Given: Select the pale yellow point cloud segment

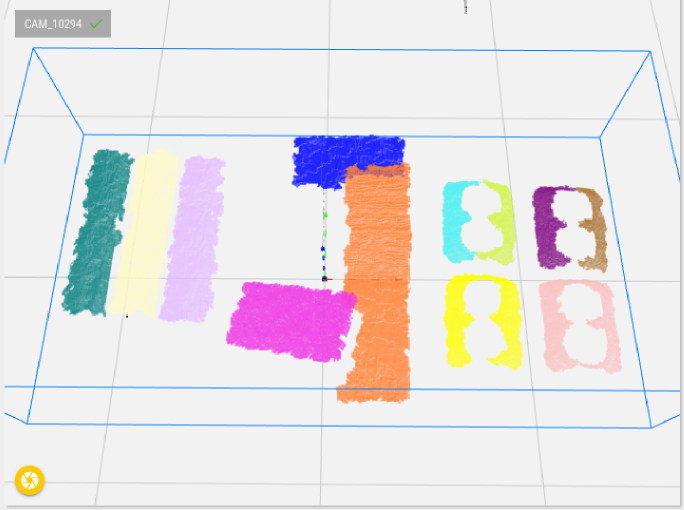Looking at the screenshot, I should pyautogui.click(x=143, y=232).
